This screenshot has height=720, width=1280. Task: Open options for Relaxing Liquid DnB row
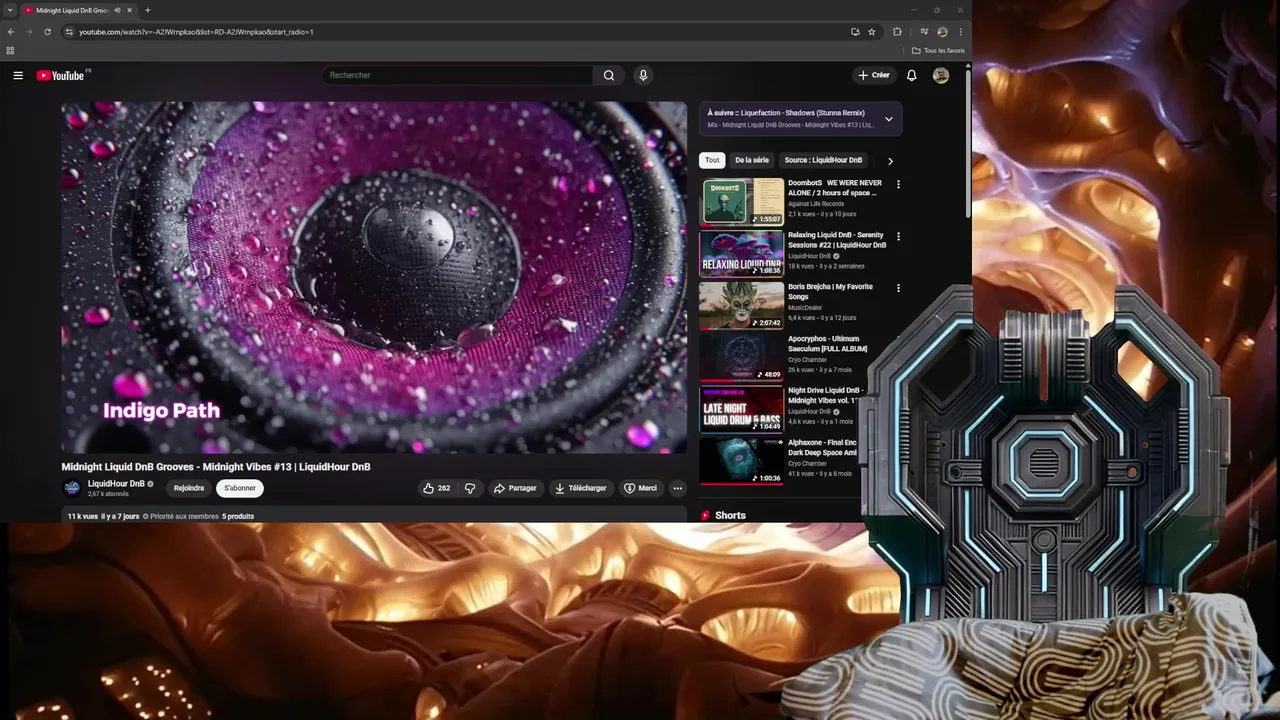(898, 237)
